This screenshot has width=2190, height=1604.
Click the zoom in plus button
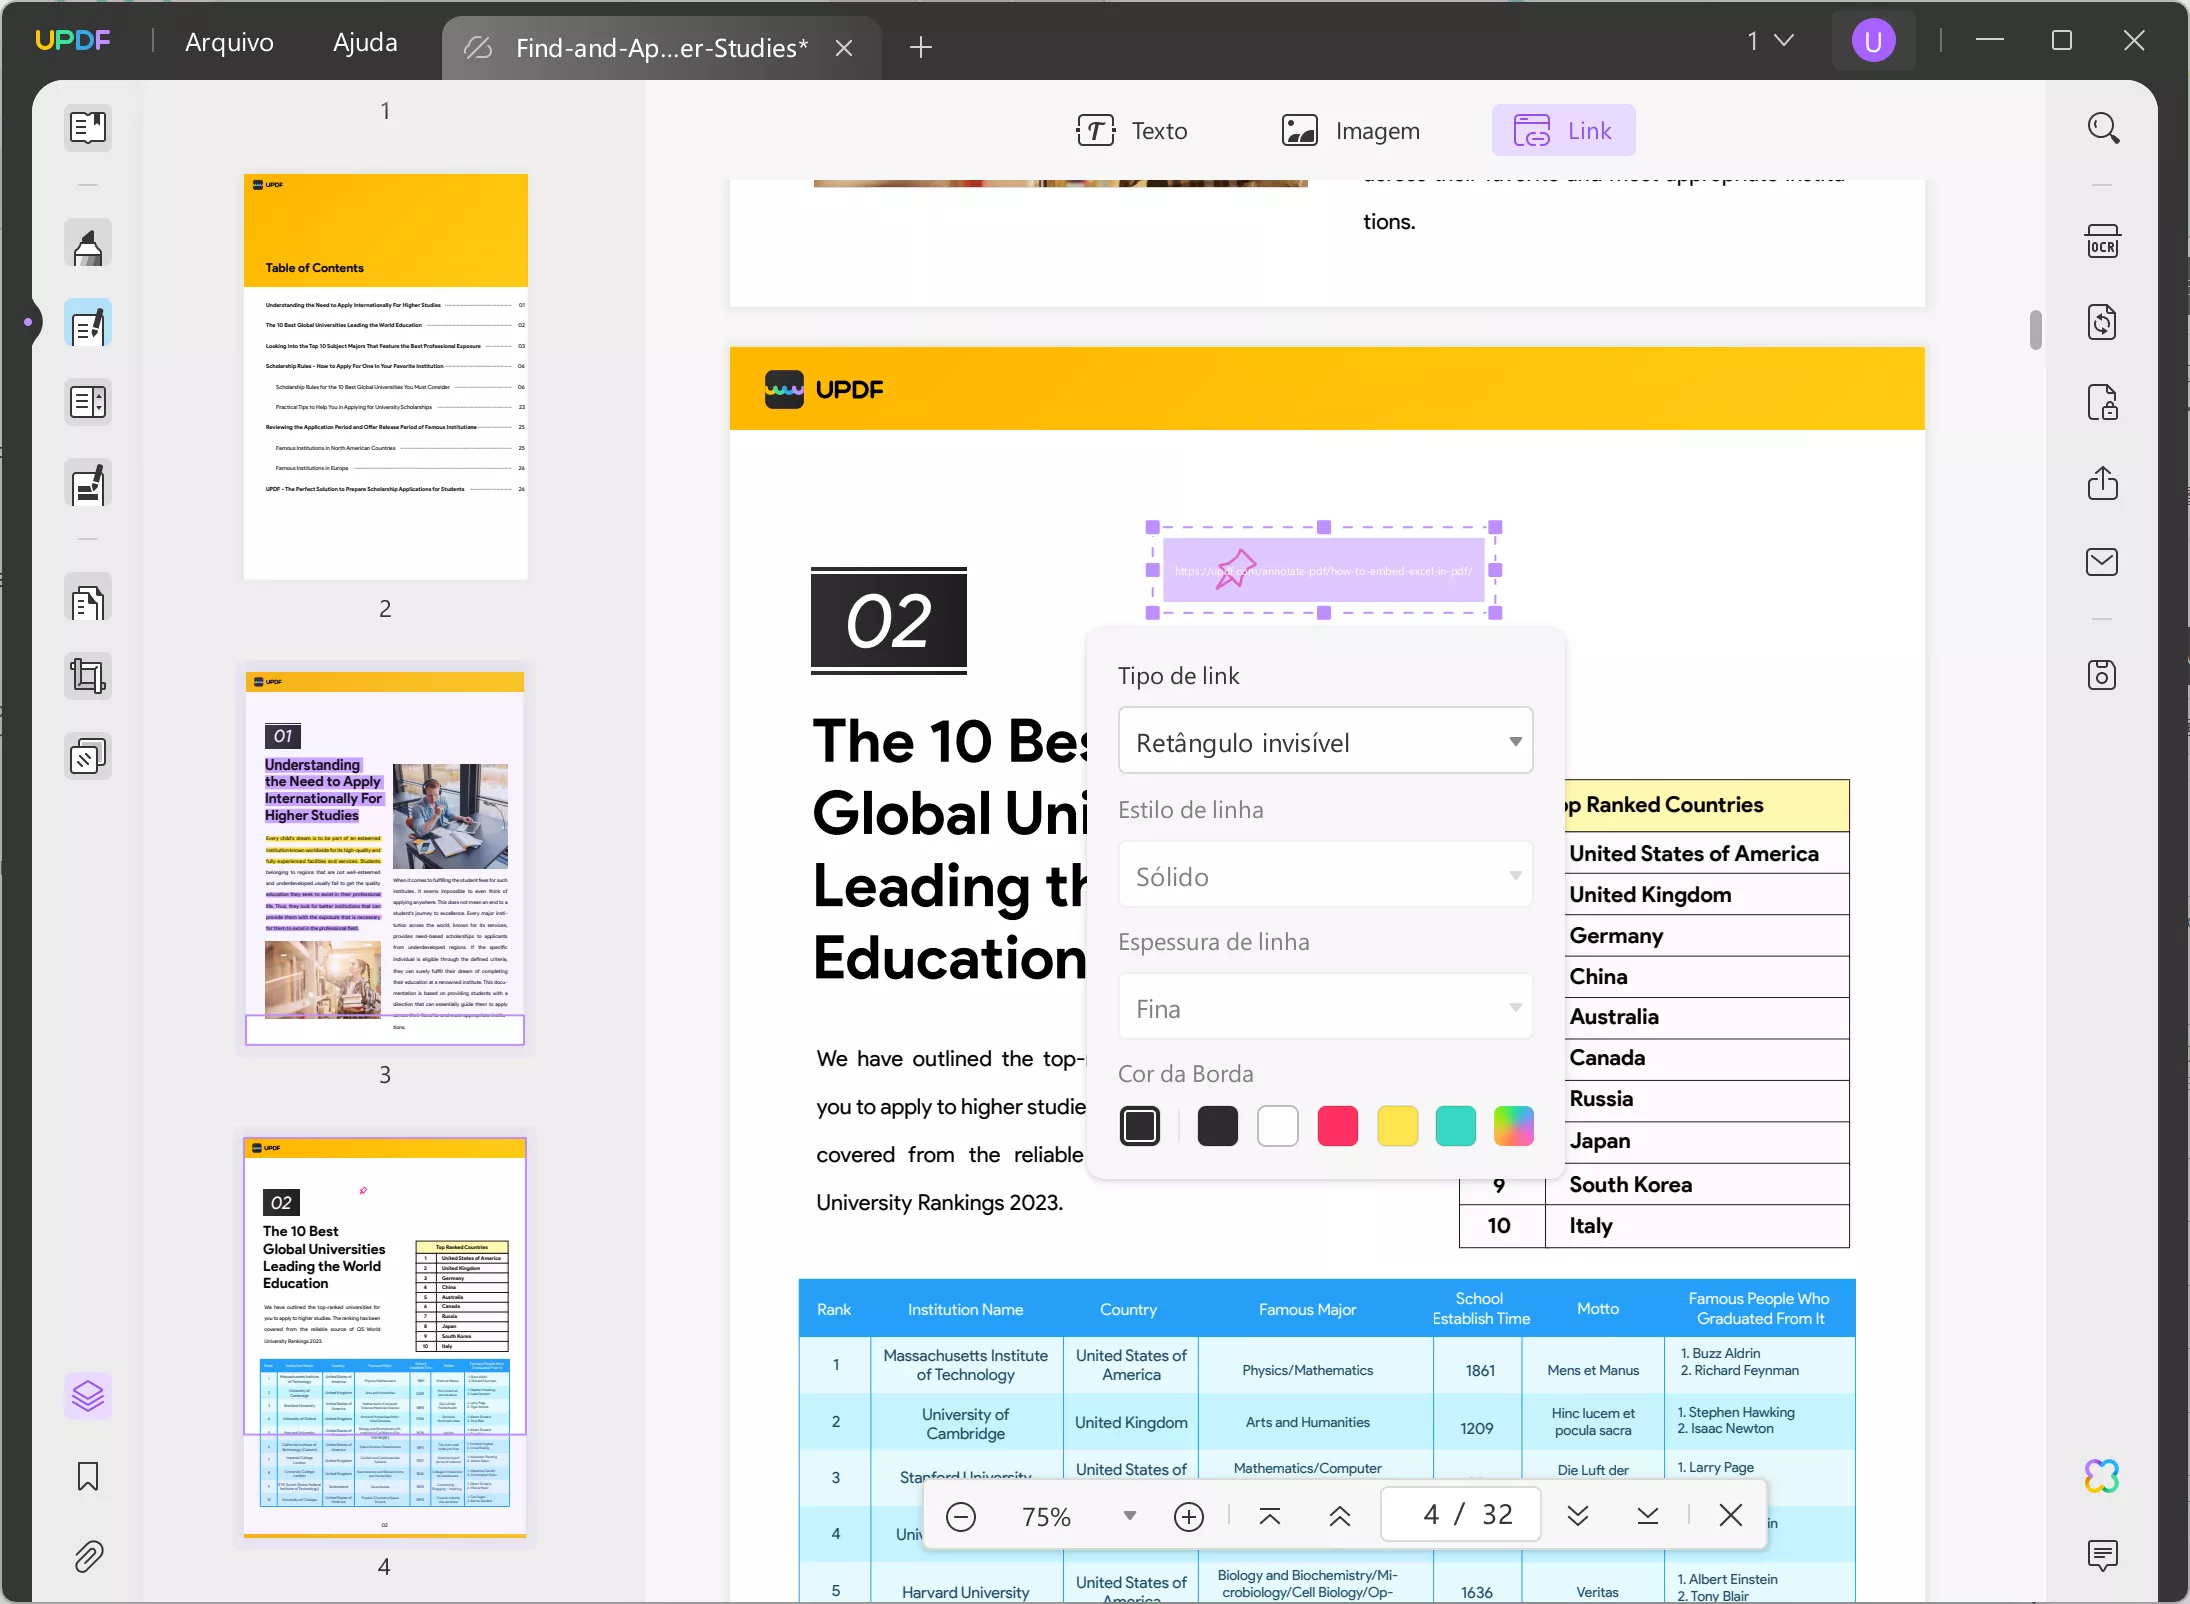(x=1188, y=1516)
